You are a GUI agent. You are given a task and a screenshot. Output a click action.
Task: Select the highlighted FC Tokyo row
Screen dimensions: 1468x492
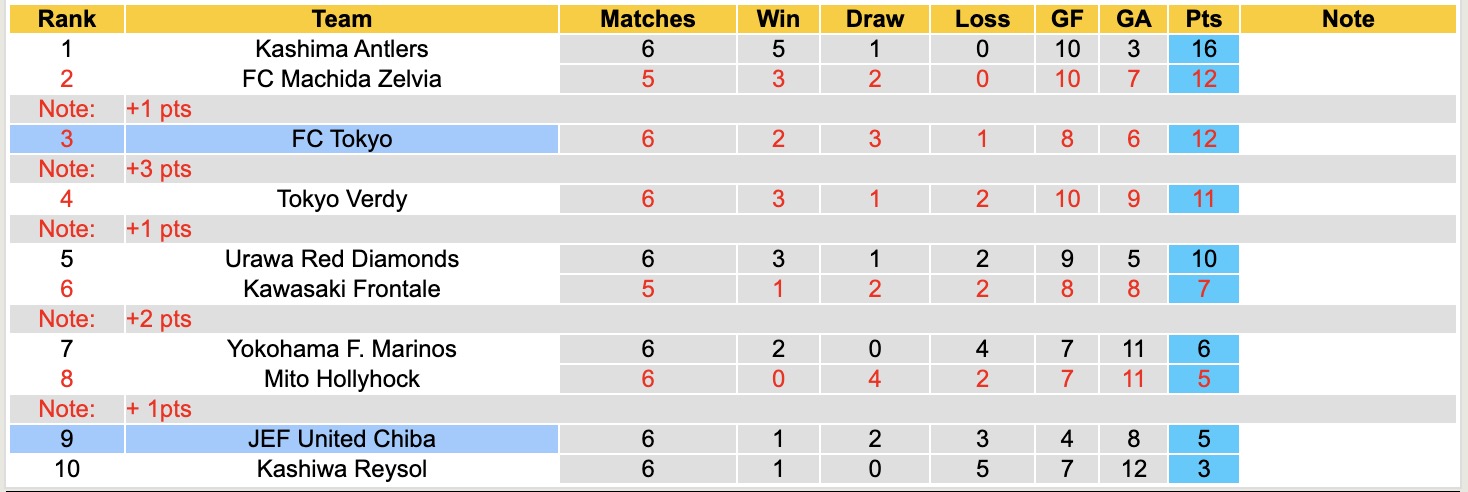[x=341, y=139]
